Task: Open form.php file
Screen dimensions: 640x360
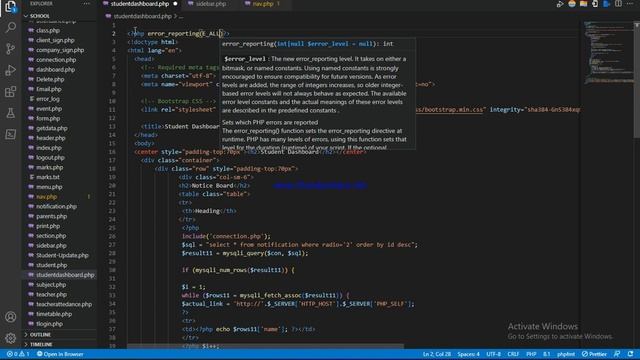Action: (x=48, y=118)
